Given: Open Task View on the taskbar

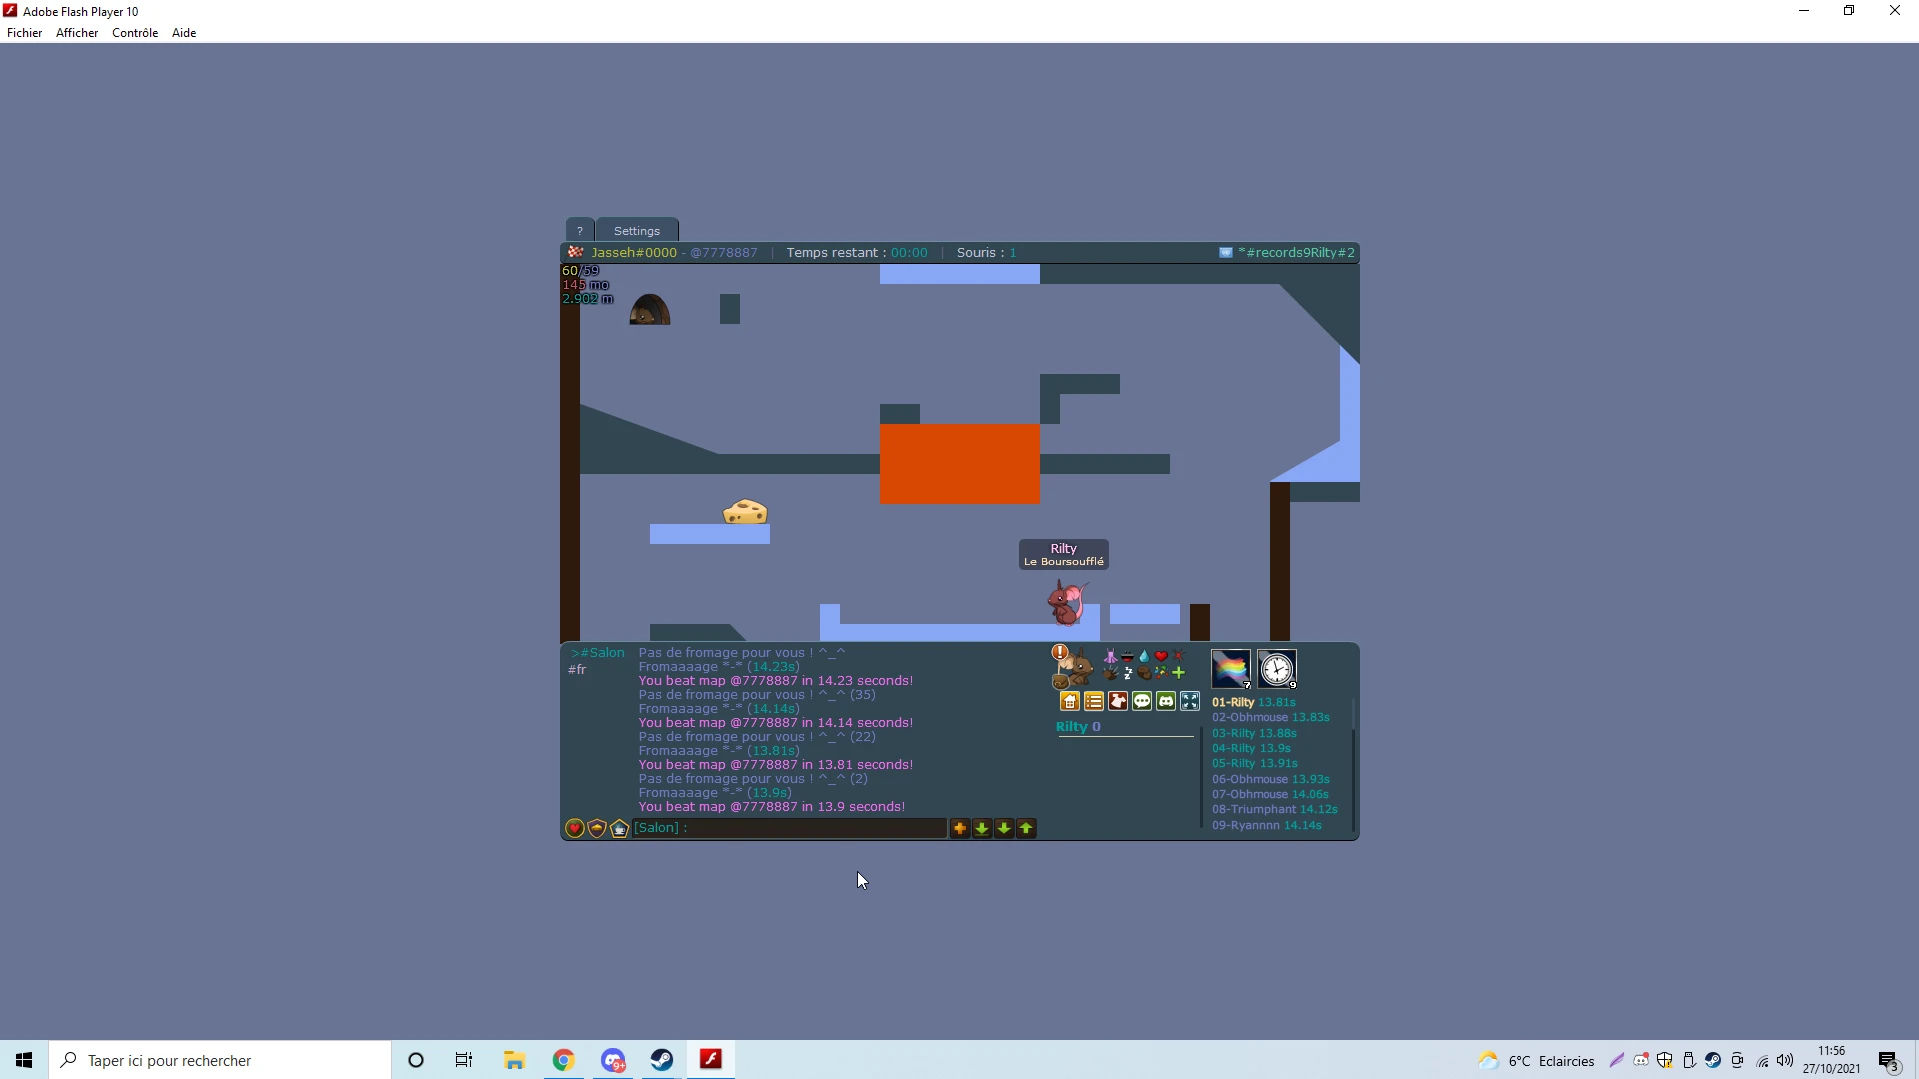Looking at the screenshot, I should (464, 1060).
